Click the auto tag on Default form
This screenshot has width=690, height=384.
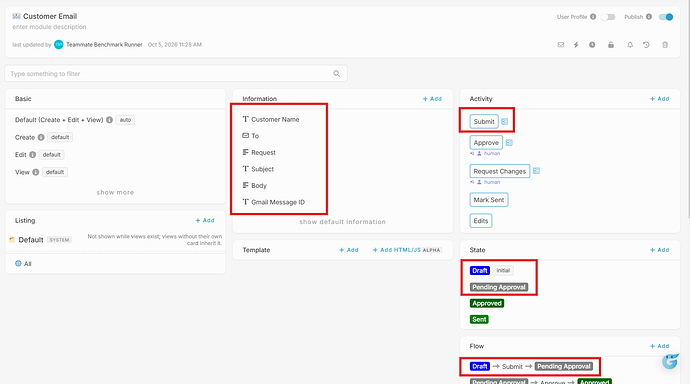[125, 120]
